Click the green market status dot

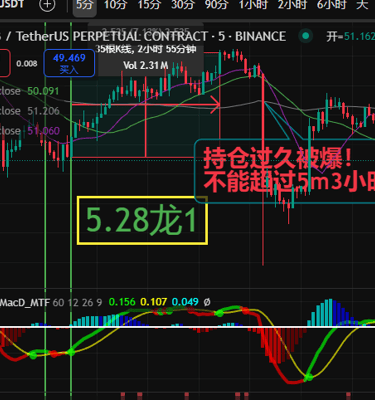click(x=305, y=36)
